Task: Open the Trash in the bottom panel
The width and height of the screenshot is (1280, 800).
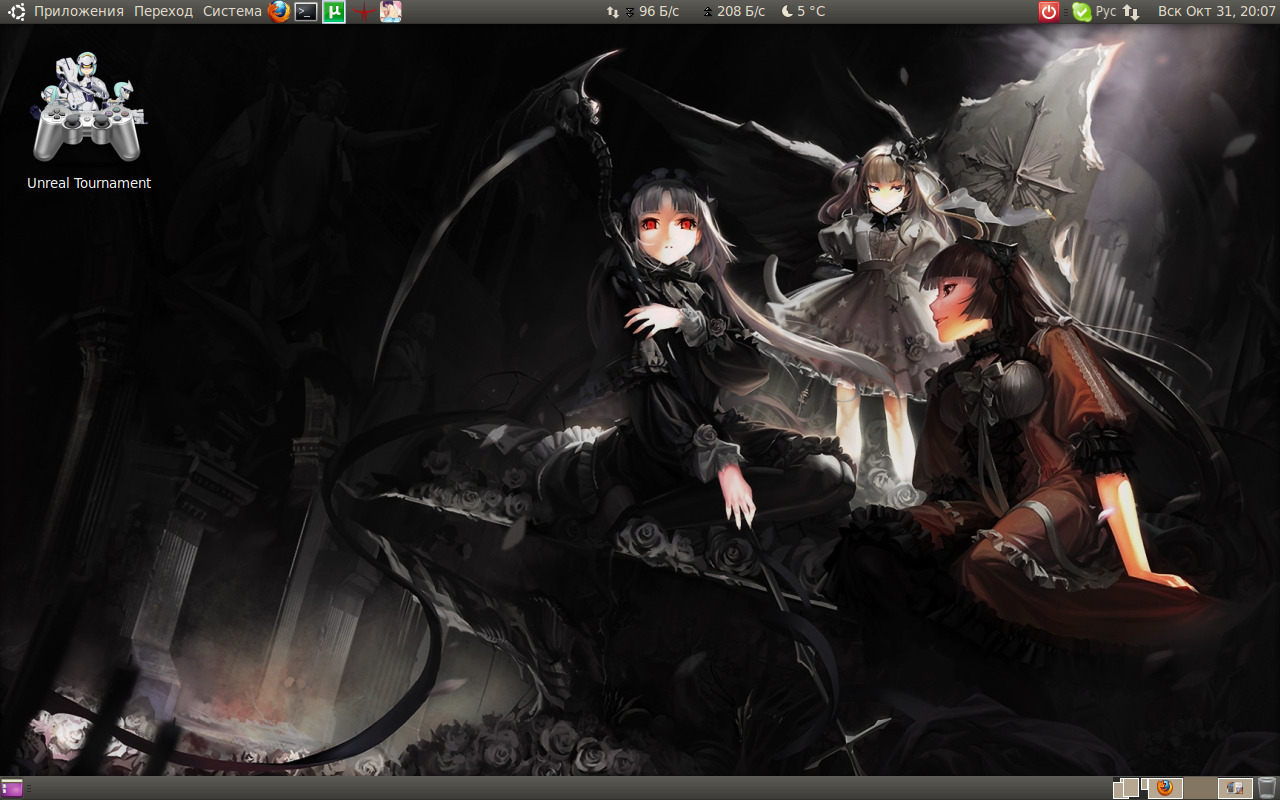Action: 1267,788
